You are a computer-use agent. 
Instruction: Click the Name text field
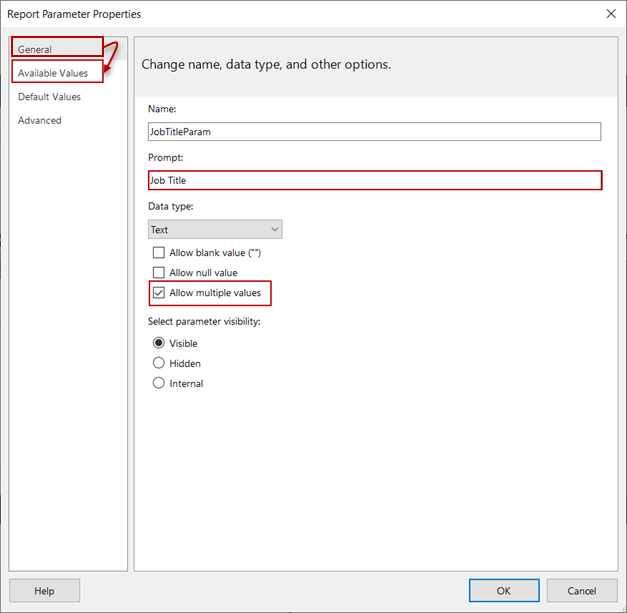click(x=374, y=131)
